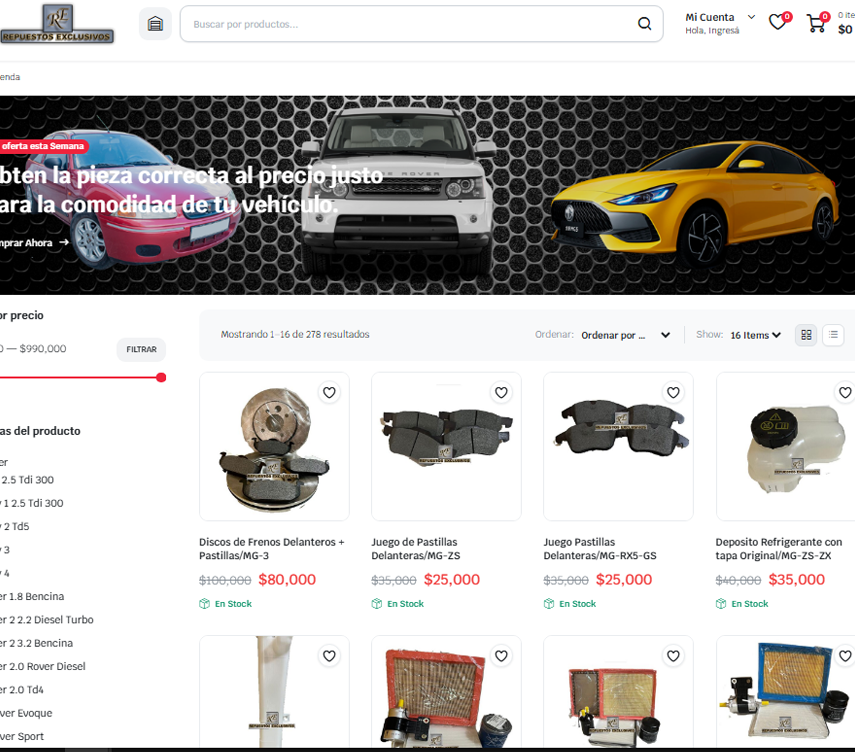The height and width of the screenshot is (752, 855).
Task: Favorite the Juego de Pastillas Delanteras/MG-ZS
Action: pos(501,393)
